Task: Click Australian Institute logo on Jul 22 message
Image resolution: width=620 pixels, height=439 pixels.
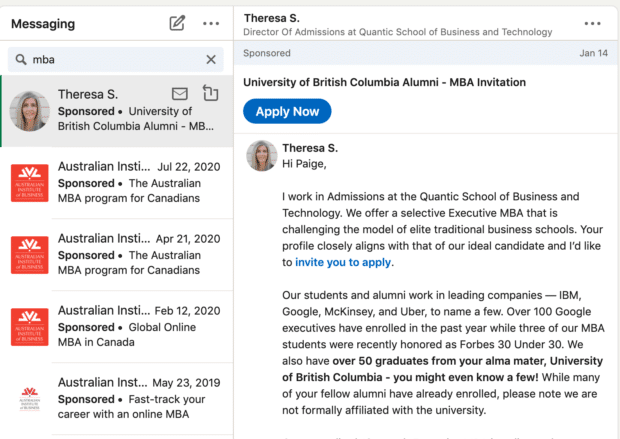Action: [x=30, y=183]
